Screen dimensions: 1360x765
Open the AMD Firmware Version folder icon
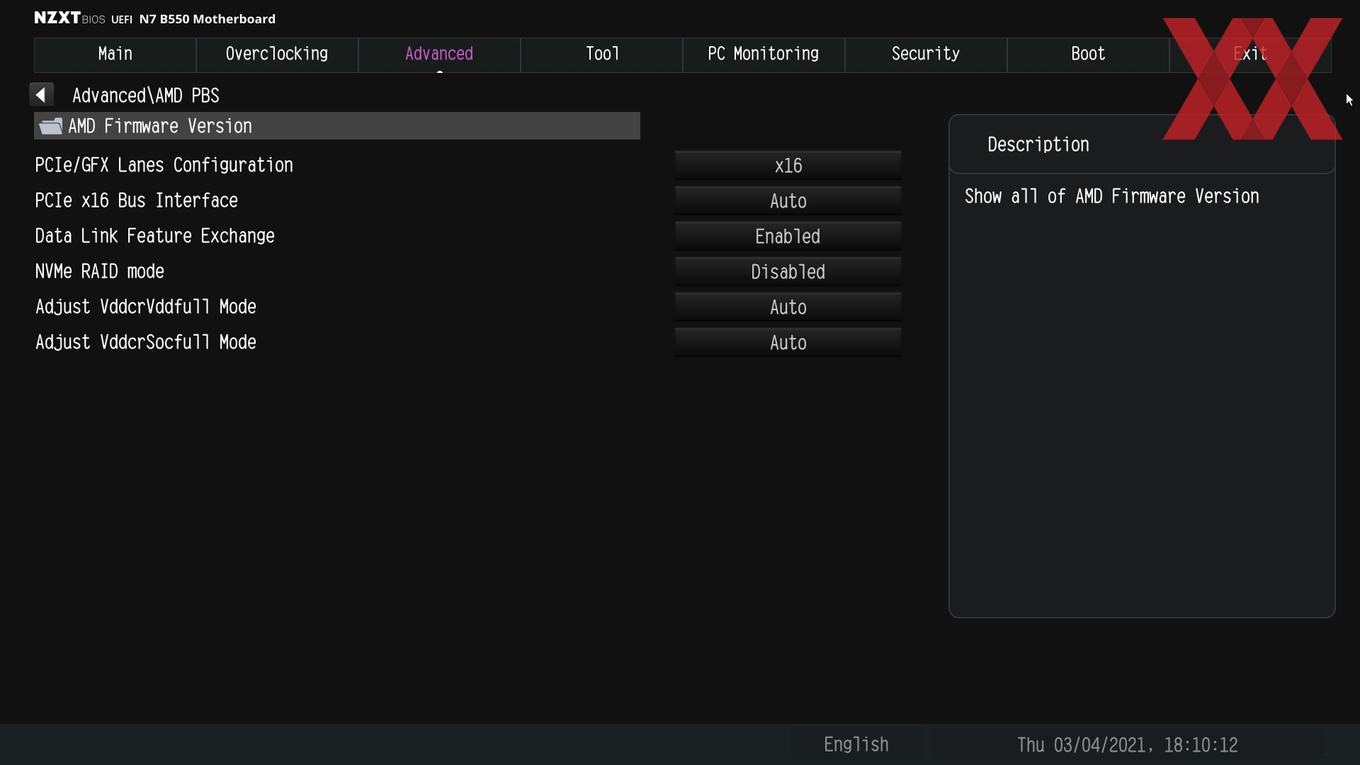click(x=50, y=126)
